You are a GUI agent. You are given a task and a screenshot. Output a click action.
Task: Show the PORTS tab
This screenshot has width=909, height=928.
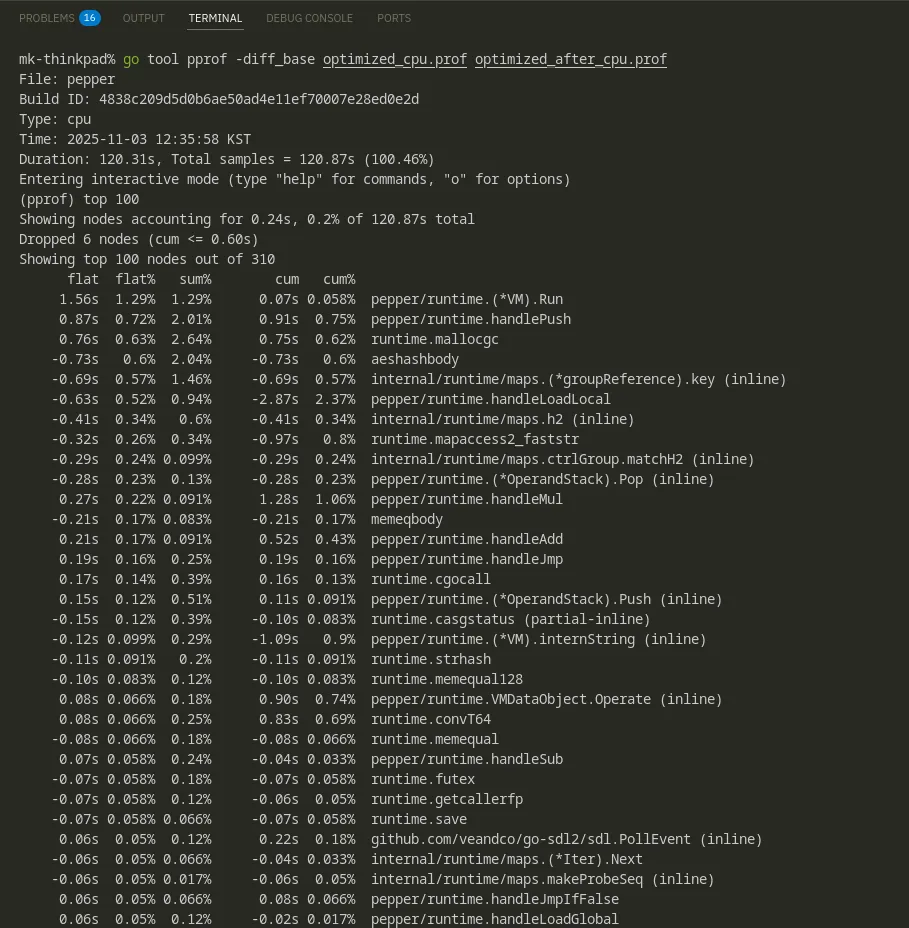[x=394, y=18]
